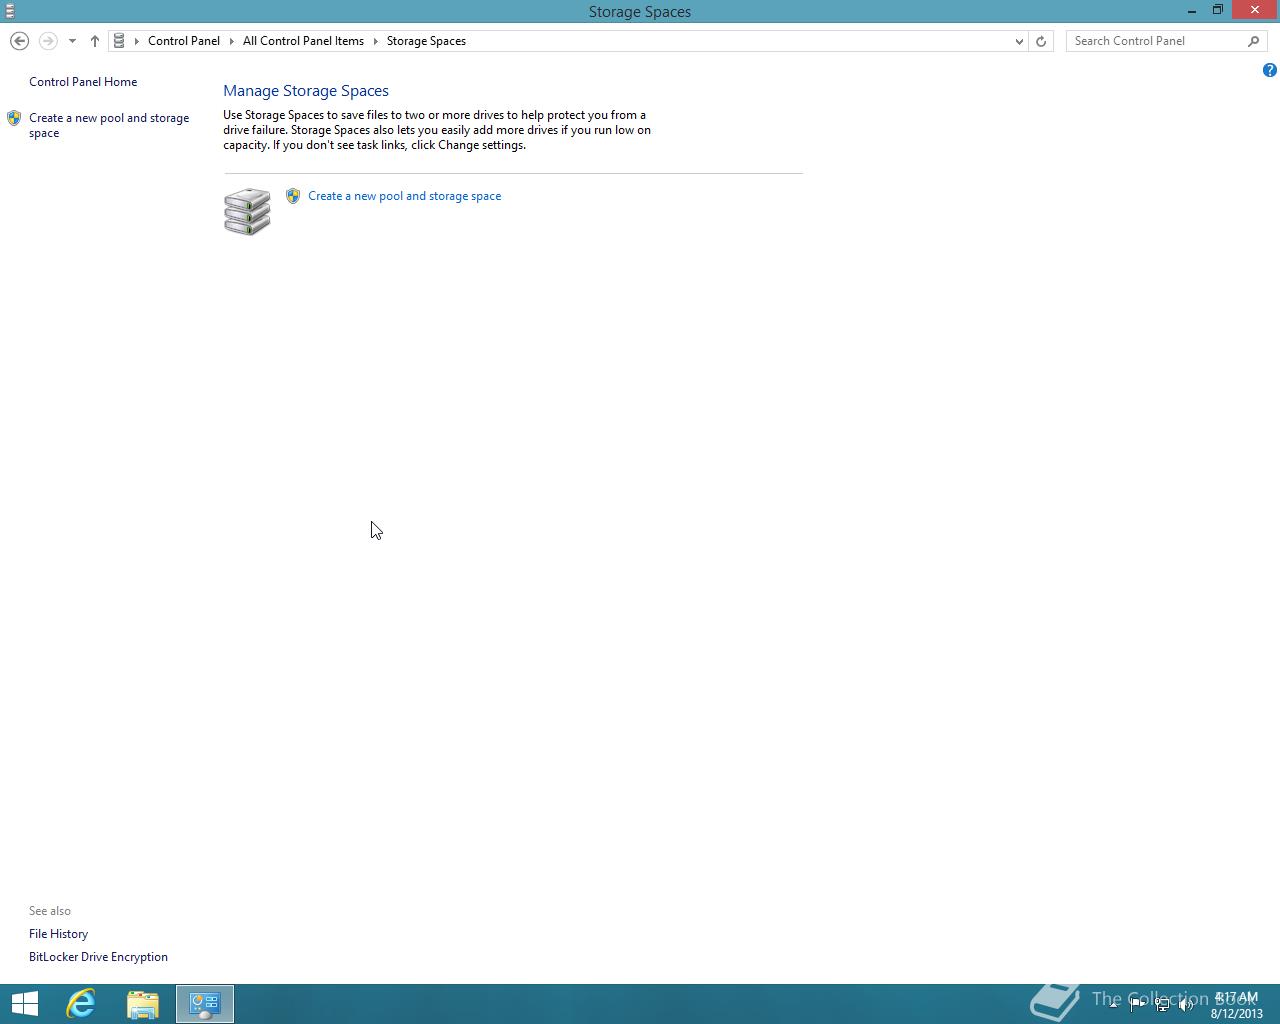Launch Internet Explorer from taskbar

tap(81, 1004)
